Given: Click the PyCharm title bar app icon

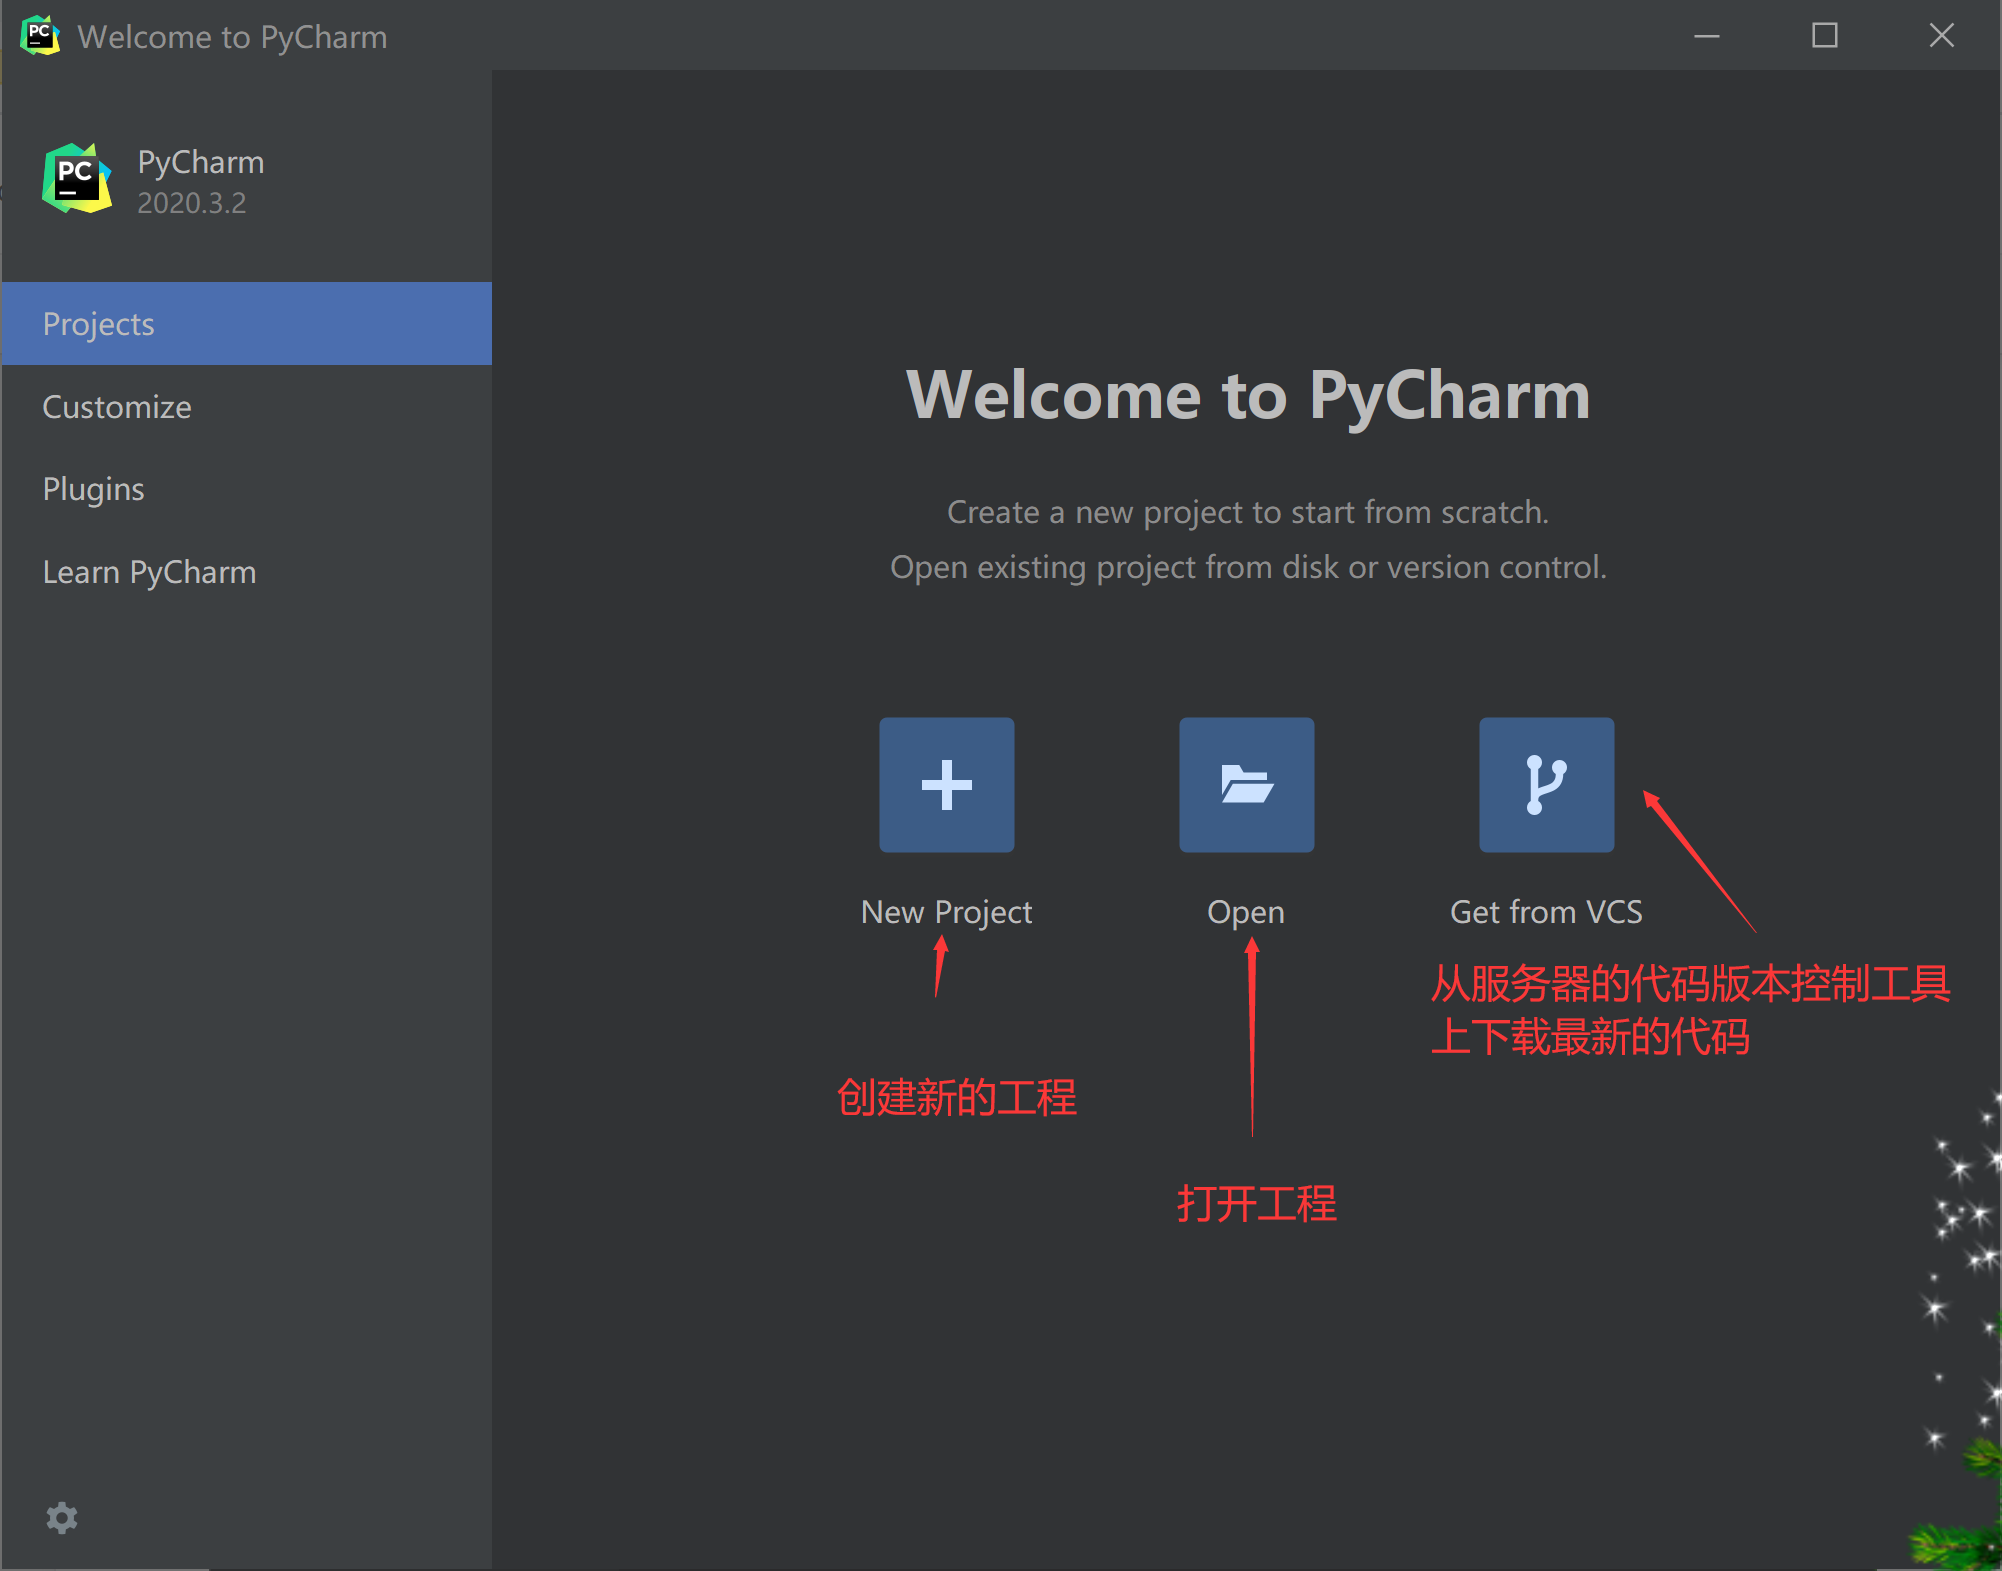Looking at the screenshot, I should click(x=40, y=36).
